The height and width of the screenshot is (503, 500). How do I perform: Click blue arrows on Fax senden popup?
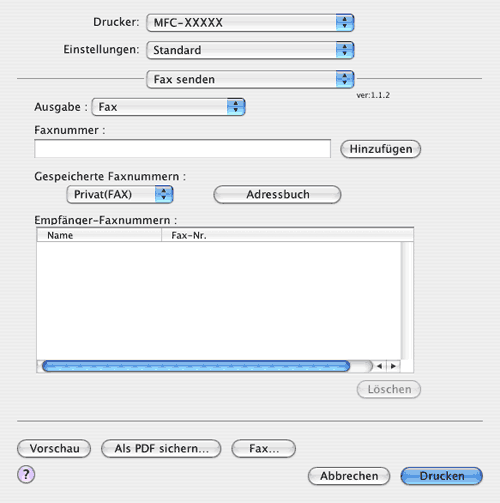point(345,79)
